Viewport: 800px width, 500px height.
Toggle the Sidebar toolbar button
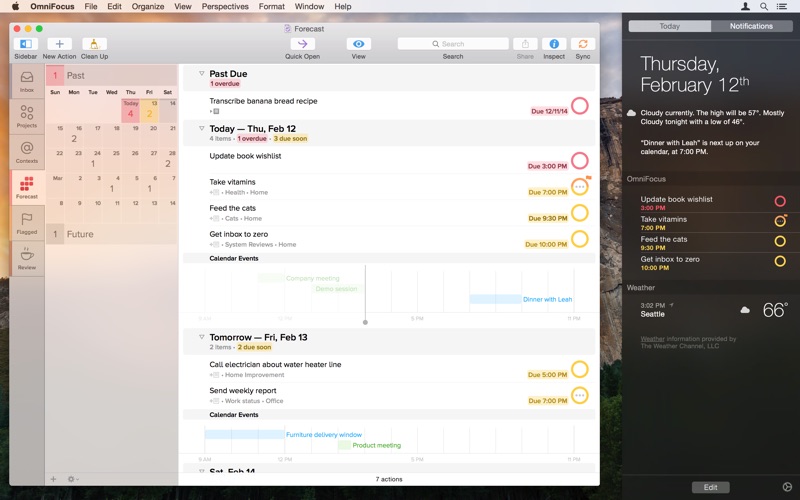(x=26, y=44)
